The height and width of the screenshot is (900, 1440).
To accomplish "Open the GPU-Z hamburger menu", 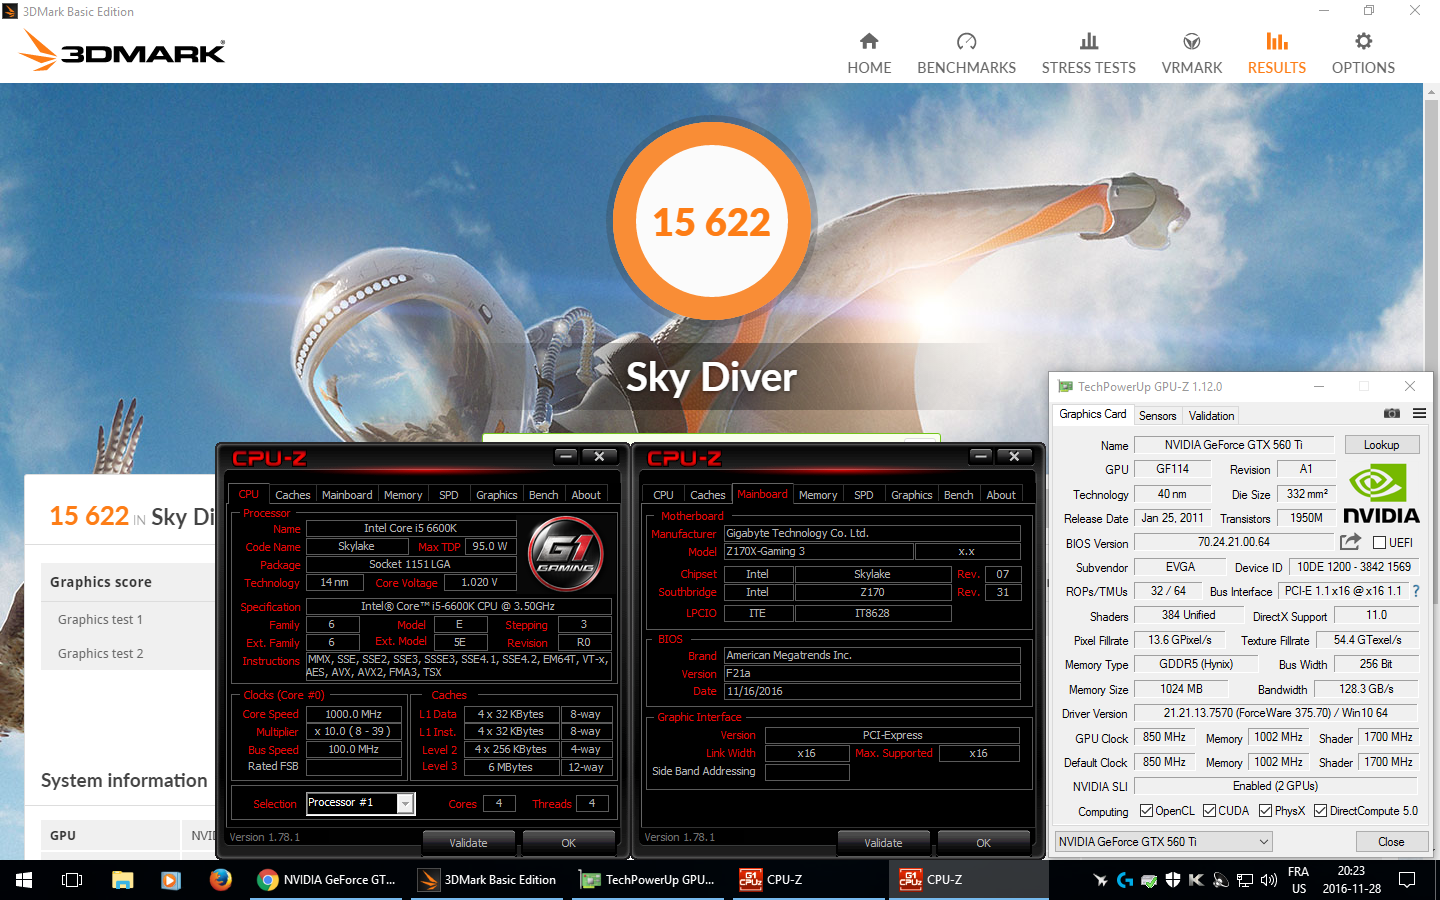I will click(1419, 413).
